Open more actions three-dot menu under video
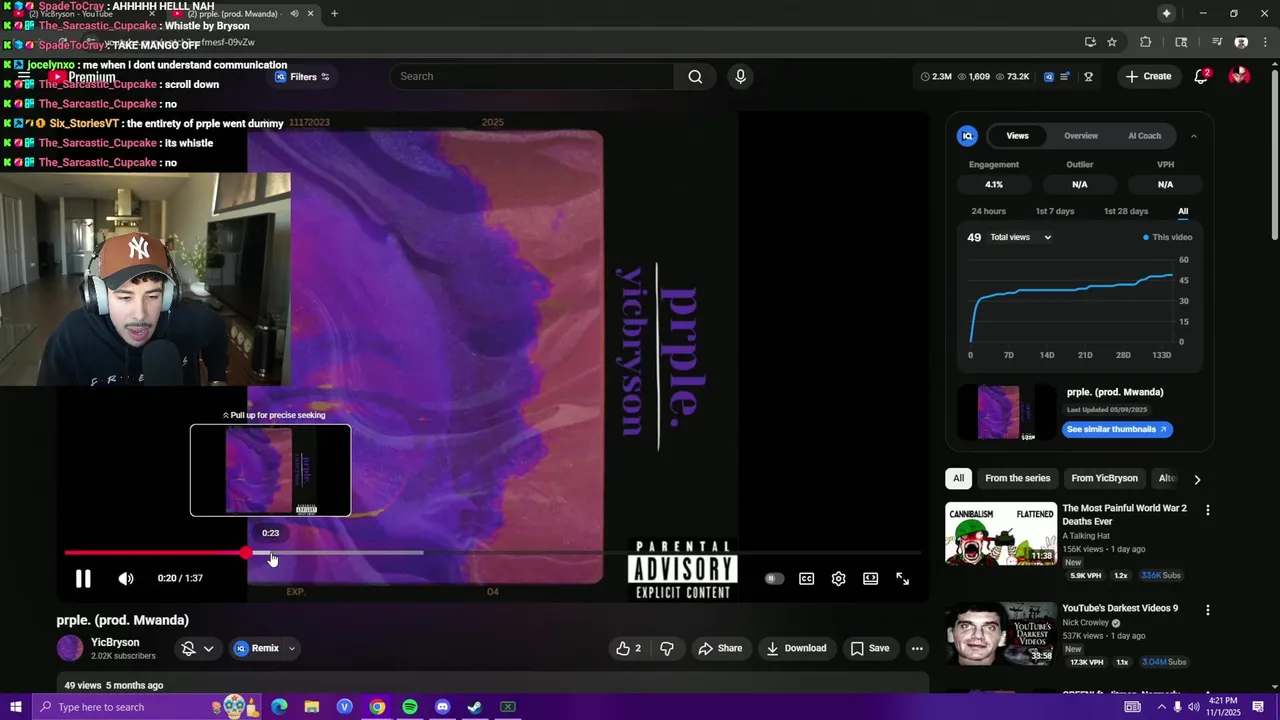Screen dimensions: 1280x720 tap(917, 648)
